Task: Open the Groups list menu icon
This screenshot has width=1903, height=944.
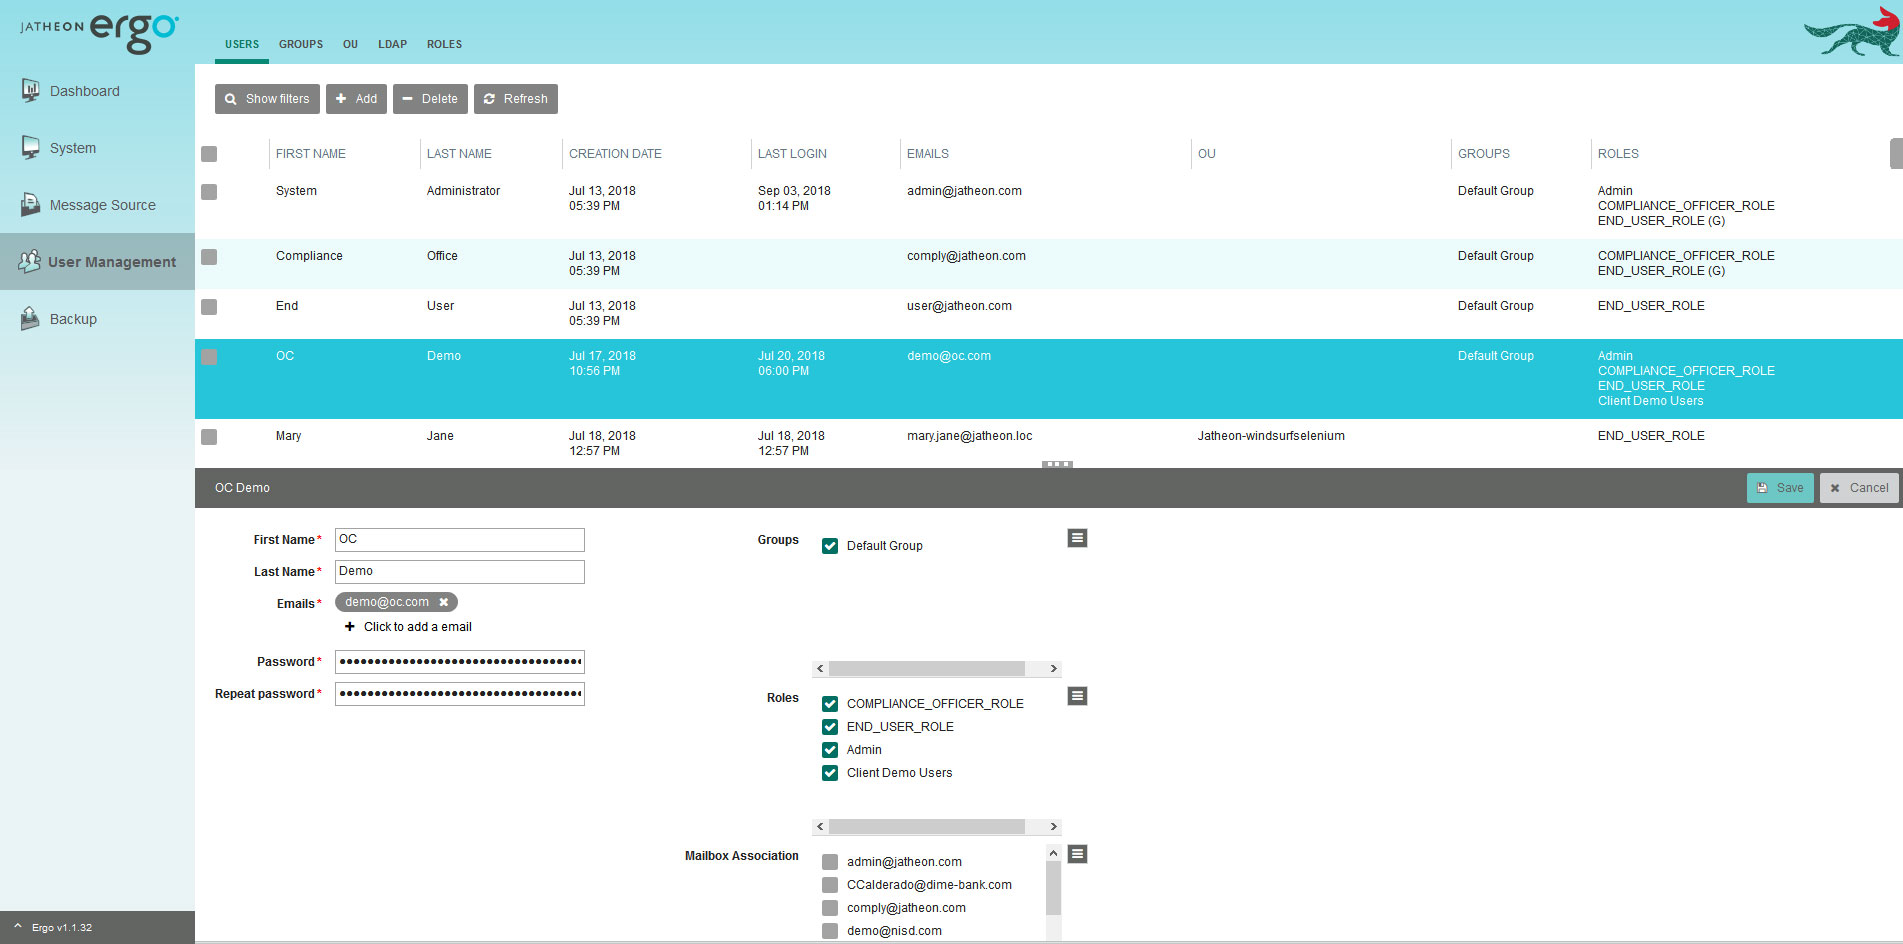Action: pos(1077,538)
